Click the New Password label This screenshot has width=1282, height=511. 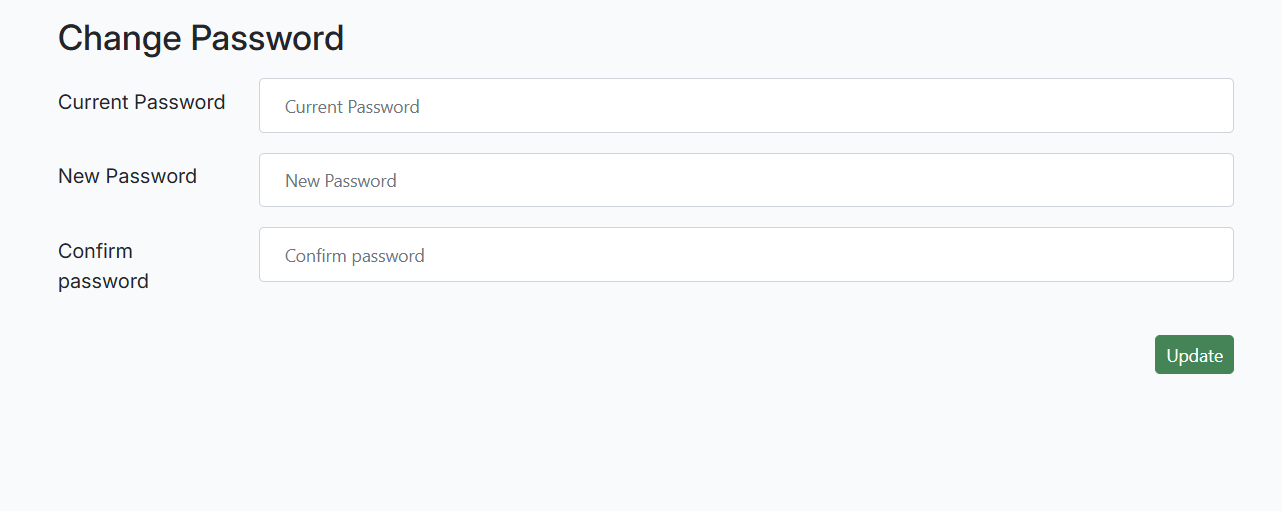pos(127,176)
